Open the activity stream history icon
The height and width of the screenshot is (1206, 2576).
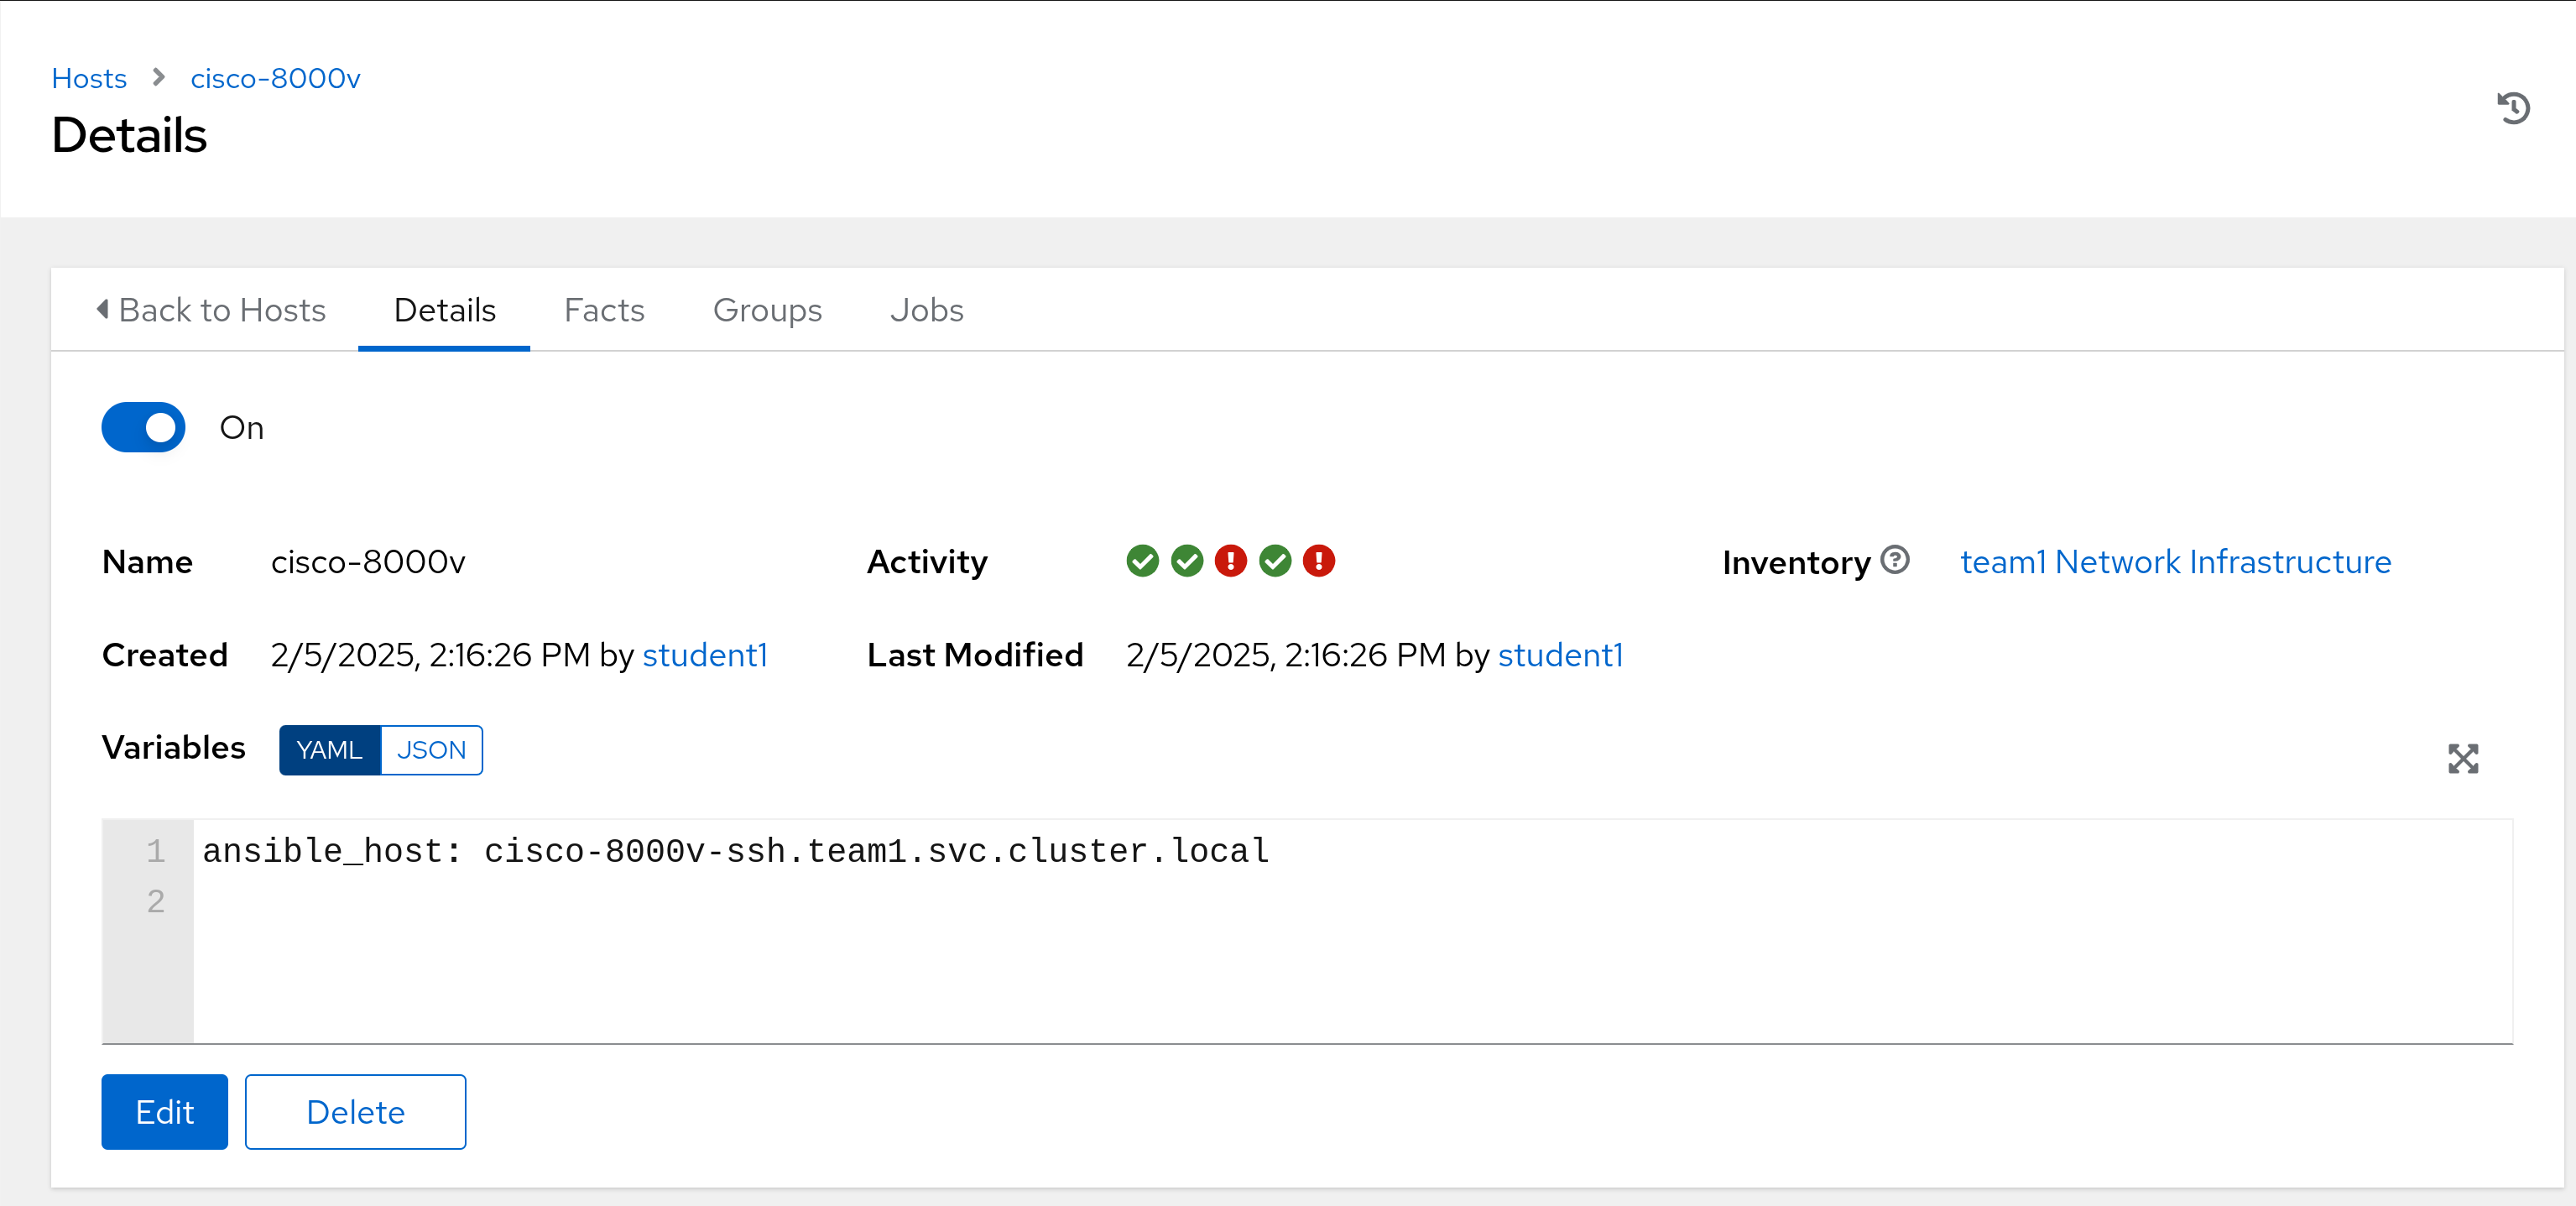point(2513,108)
